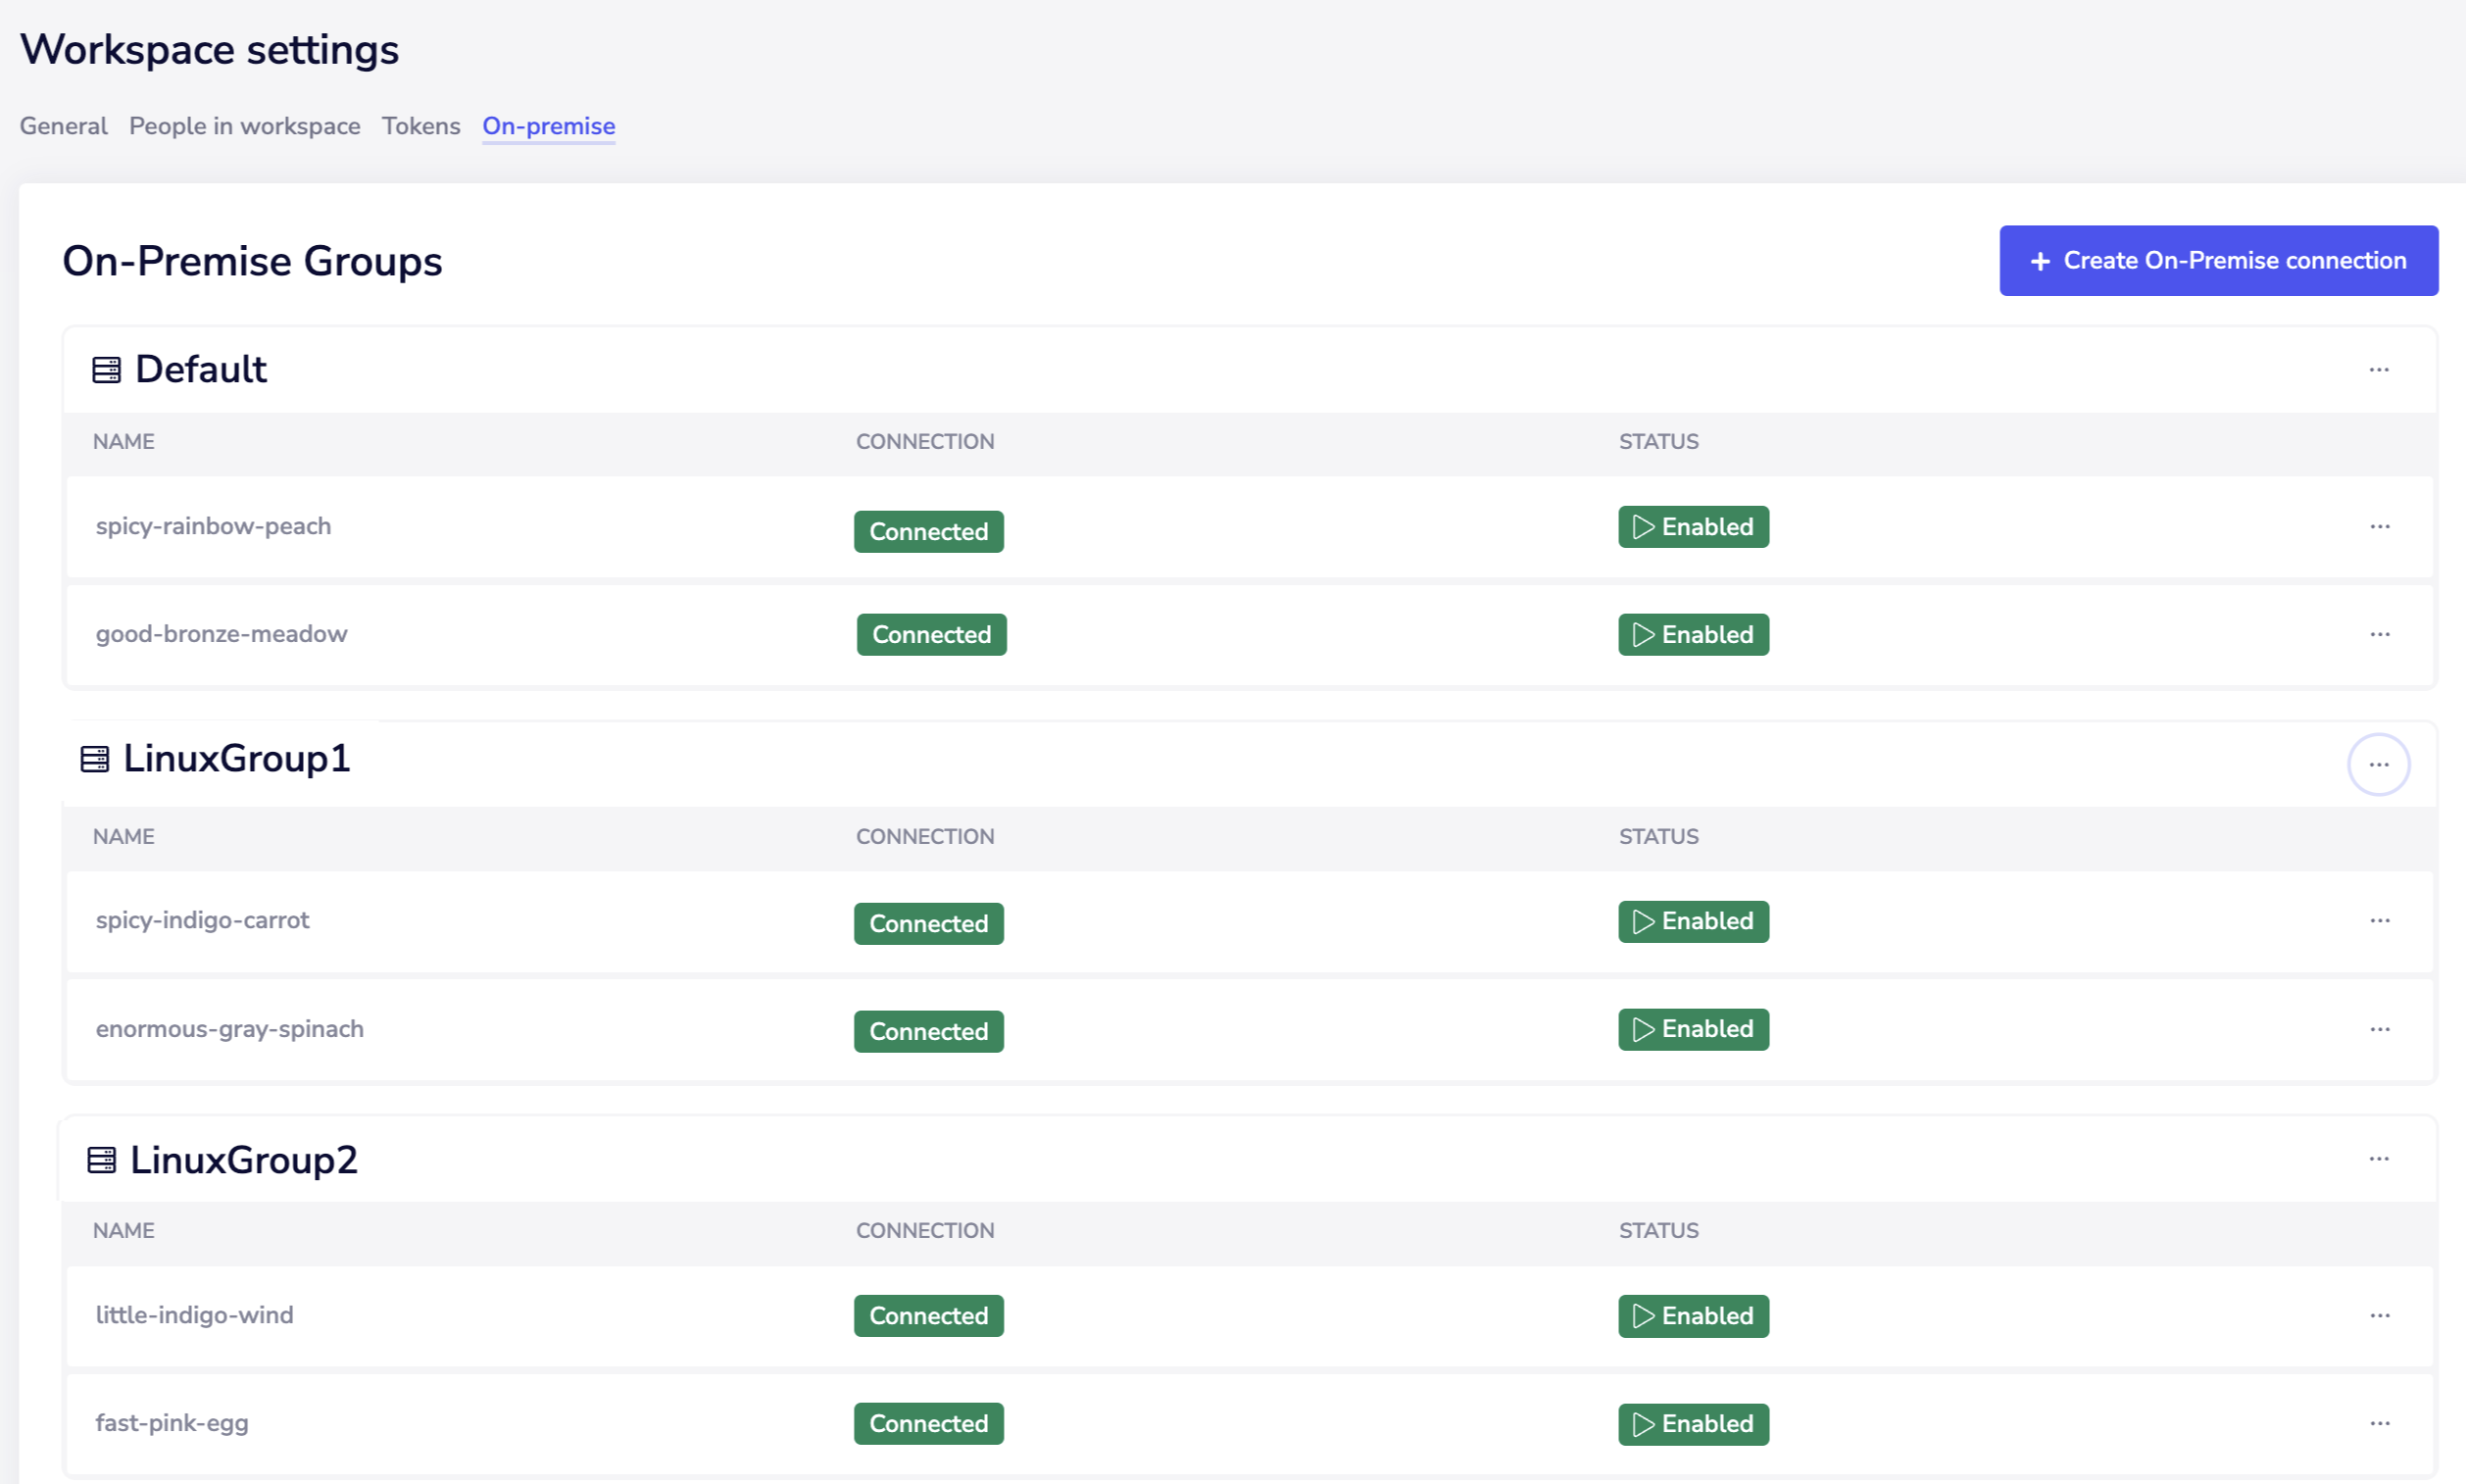The width and height of the screenshot is (2466, 1484).
Task: Switch to the Tokens tab
Action: [x=421, y=126]
